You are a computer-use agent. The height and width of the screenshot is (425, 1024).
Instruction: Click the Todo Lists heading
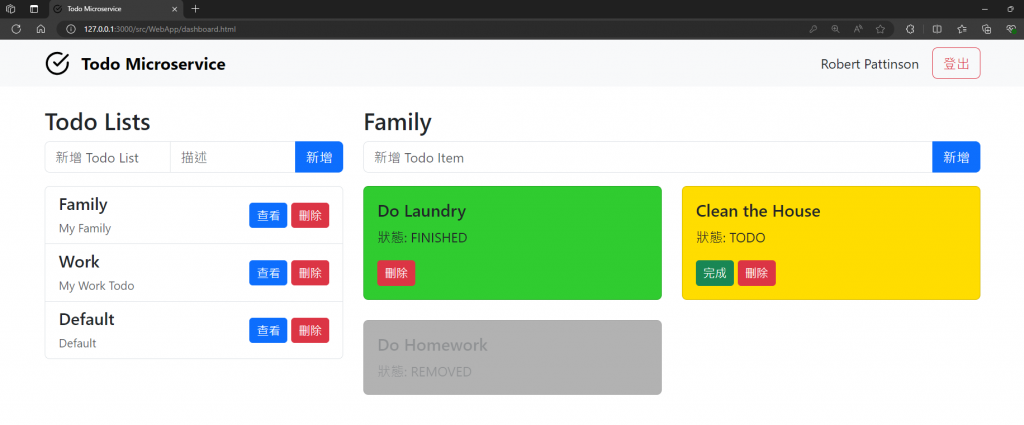click(x=97, y=122)
